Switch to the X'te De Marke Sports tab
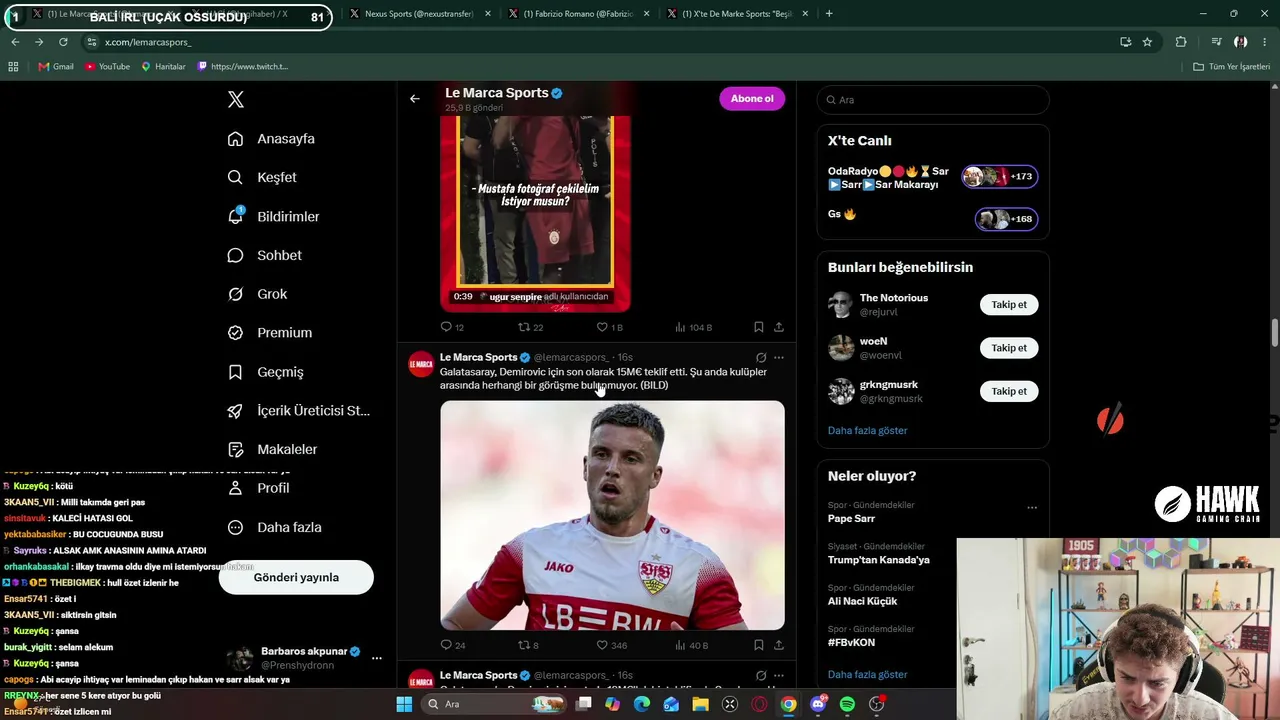Screen dimensions: 1280x720 click(x=738, y=14)
